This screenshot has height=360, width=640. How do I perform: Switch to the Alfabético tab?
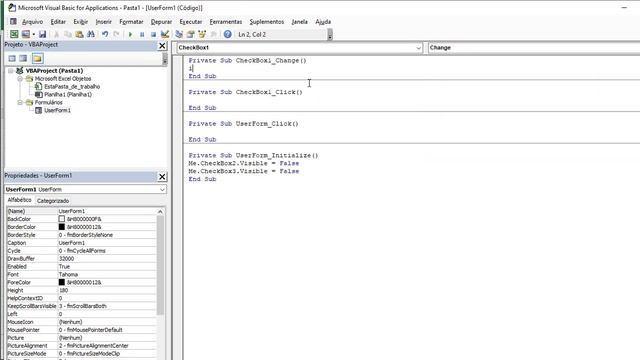[x=20, y=200]
